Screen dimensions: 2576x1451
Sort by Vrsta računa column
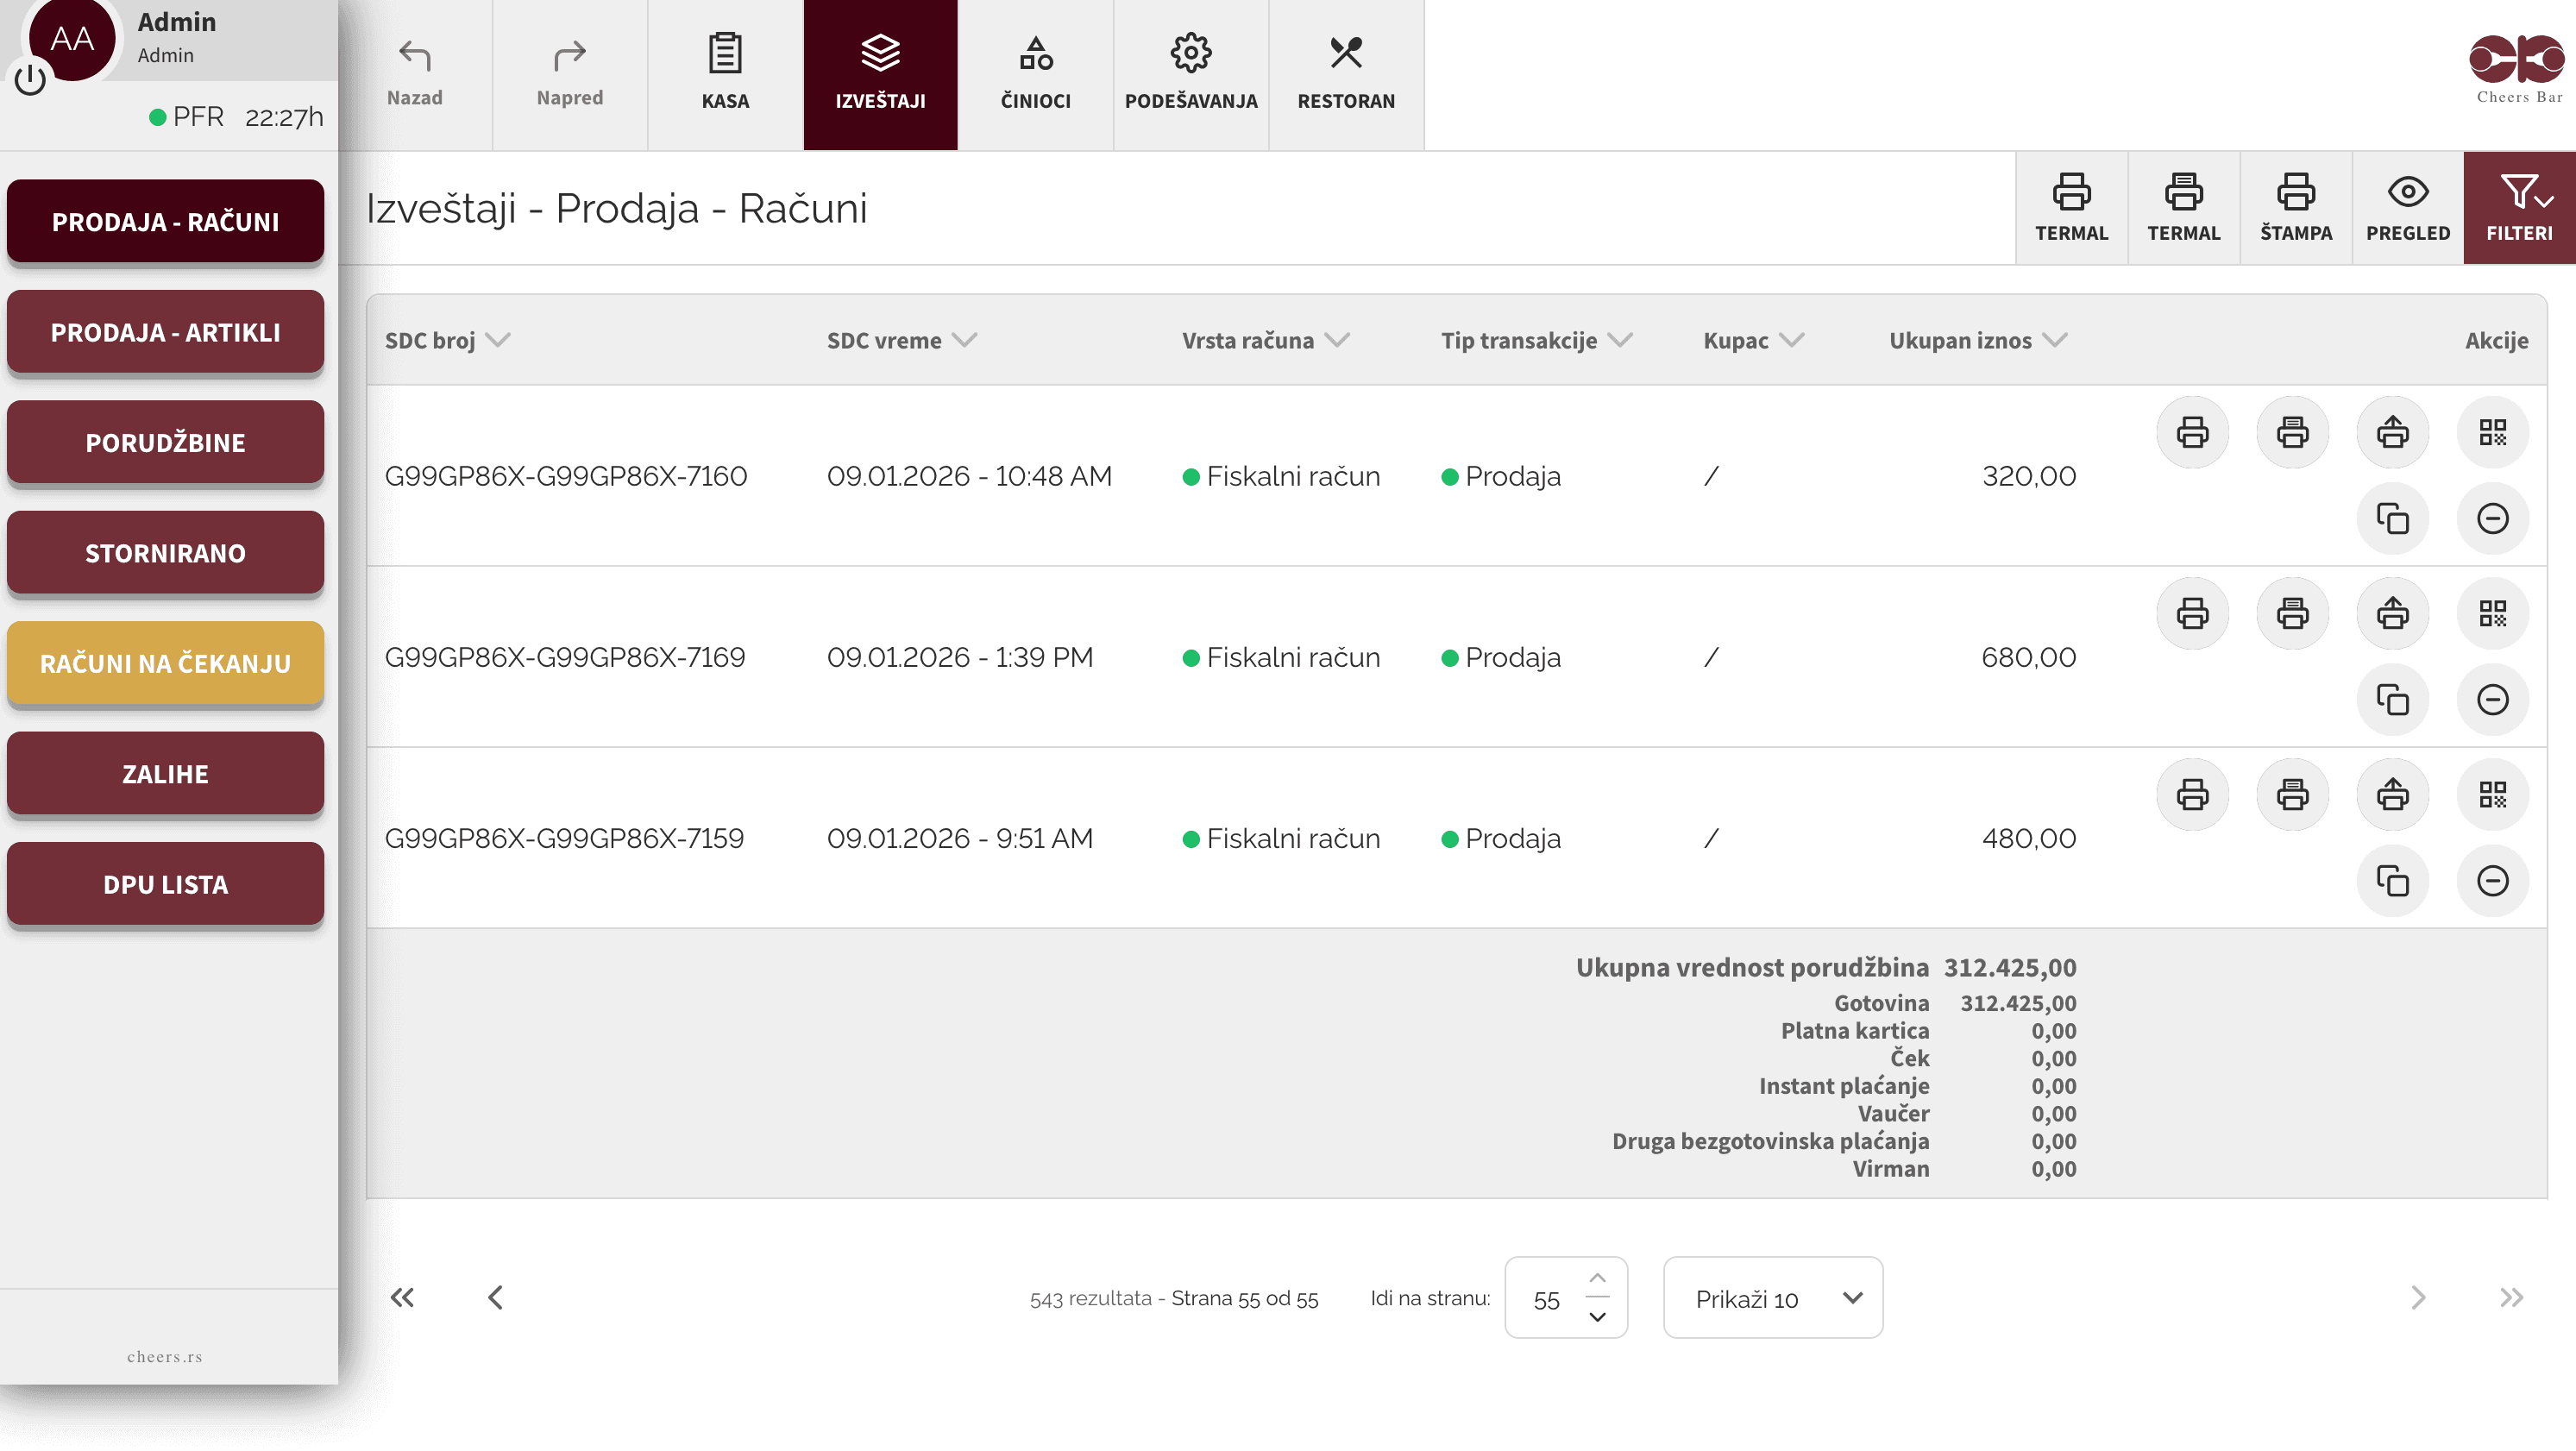pyautogui.click(x=1265, y=340)
